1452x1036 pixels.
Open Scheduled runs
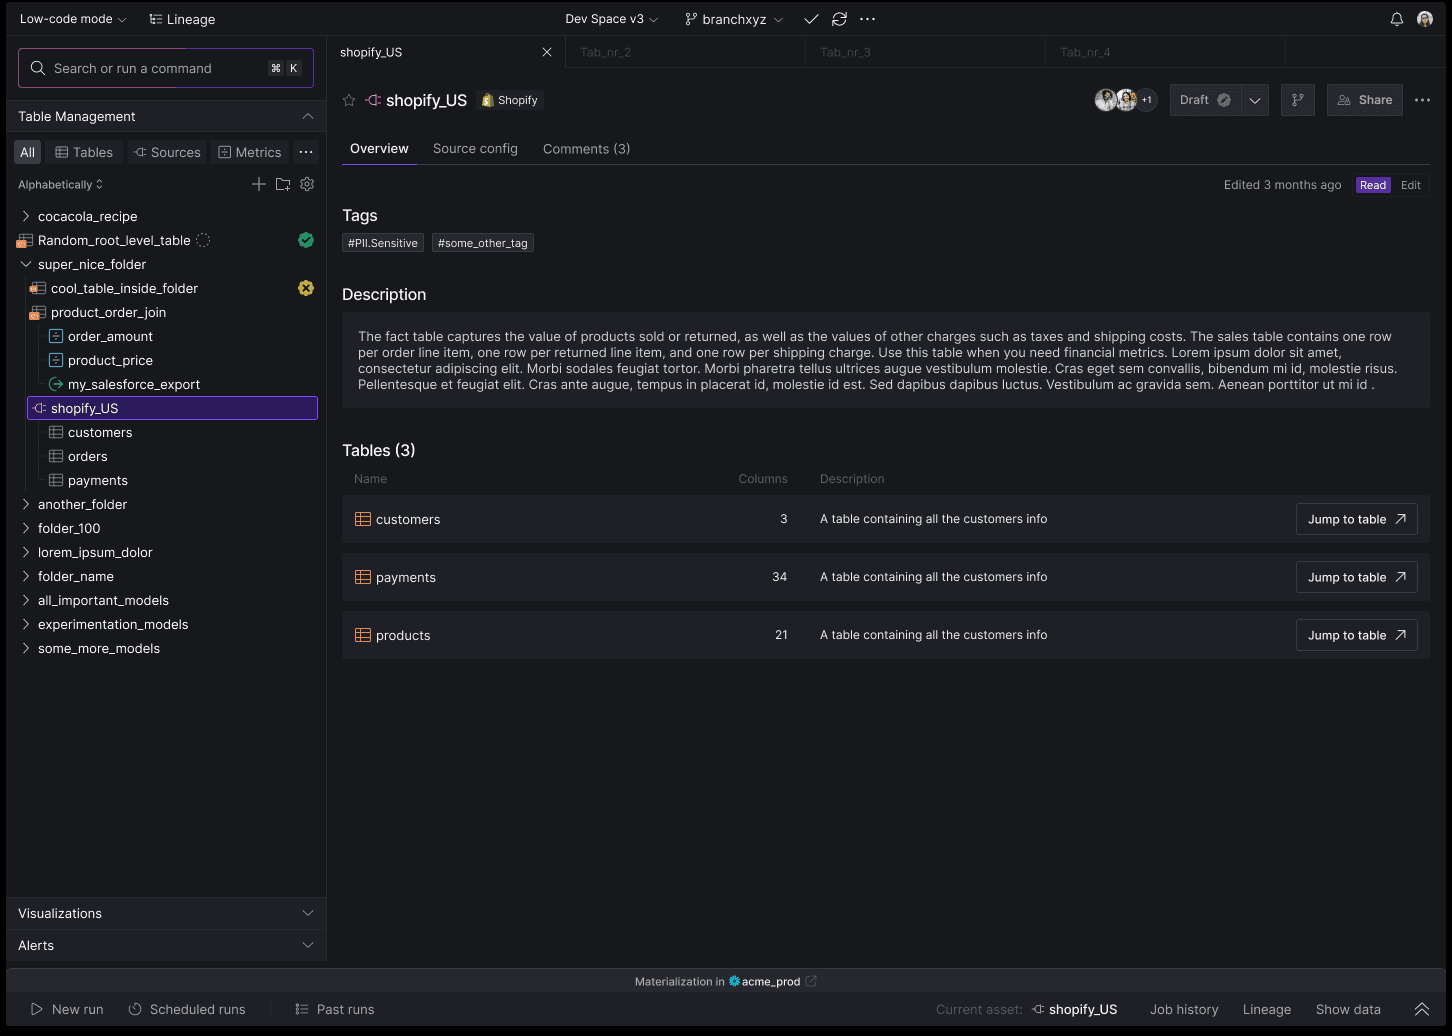point(187,1009)
